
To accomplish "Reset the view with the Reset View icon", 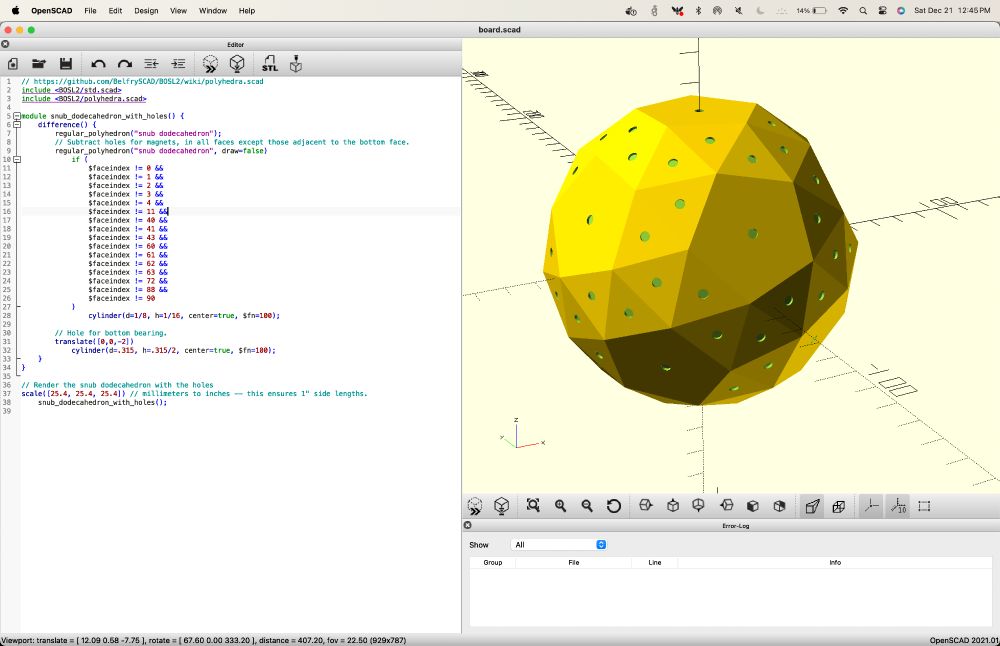I will click(614, 506).
